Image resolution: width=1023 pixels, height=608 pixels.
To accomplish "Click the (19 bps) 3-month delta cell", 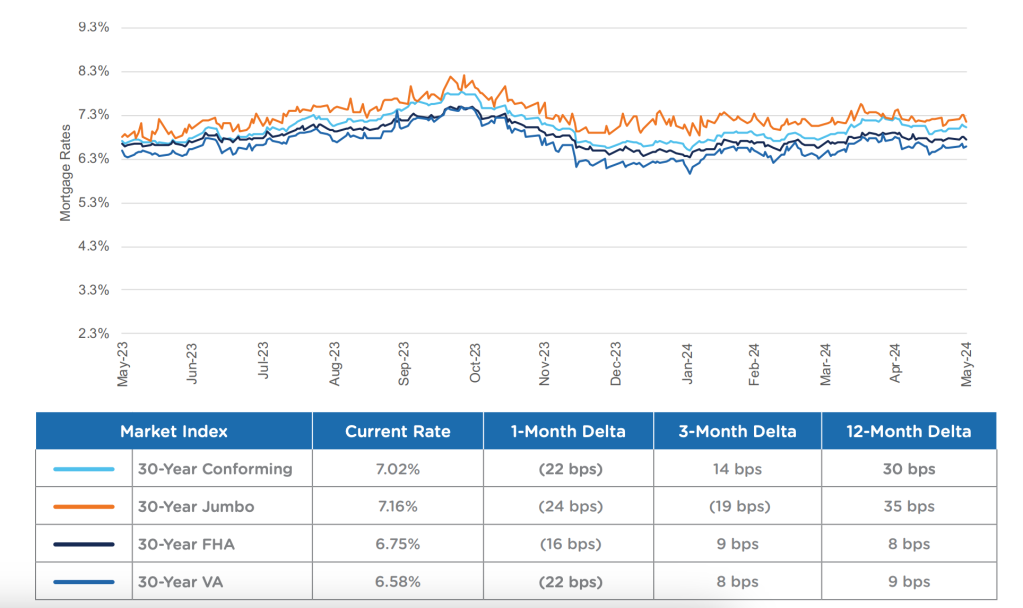I will click(738, 507).
